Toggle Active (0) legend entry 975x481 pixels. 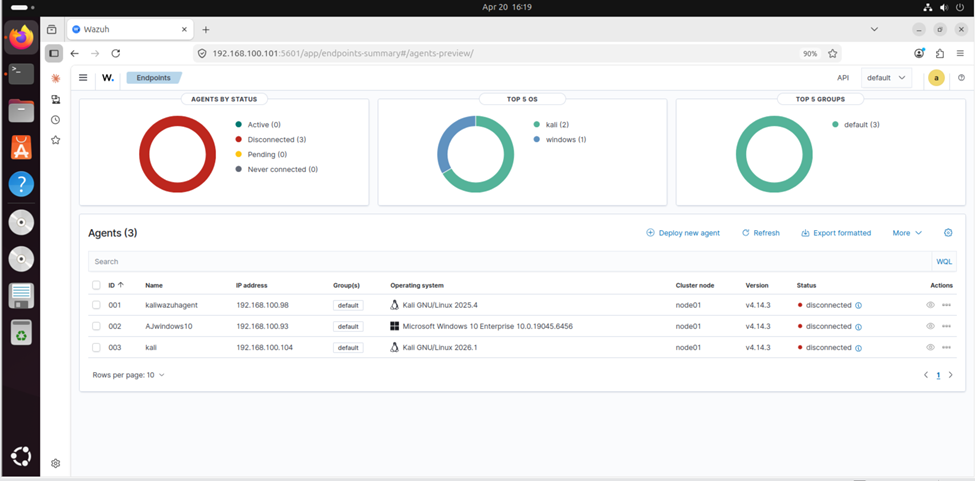[258, 125]
